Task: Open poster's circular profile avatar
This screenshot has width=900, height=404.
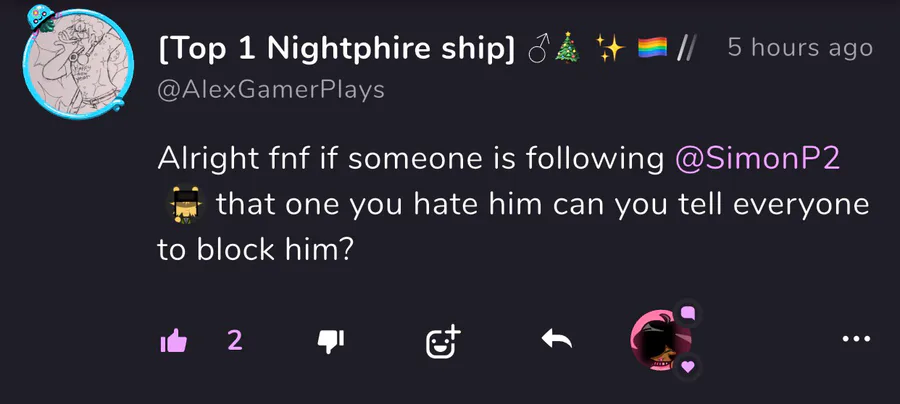Action: 78,64
